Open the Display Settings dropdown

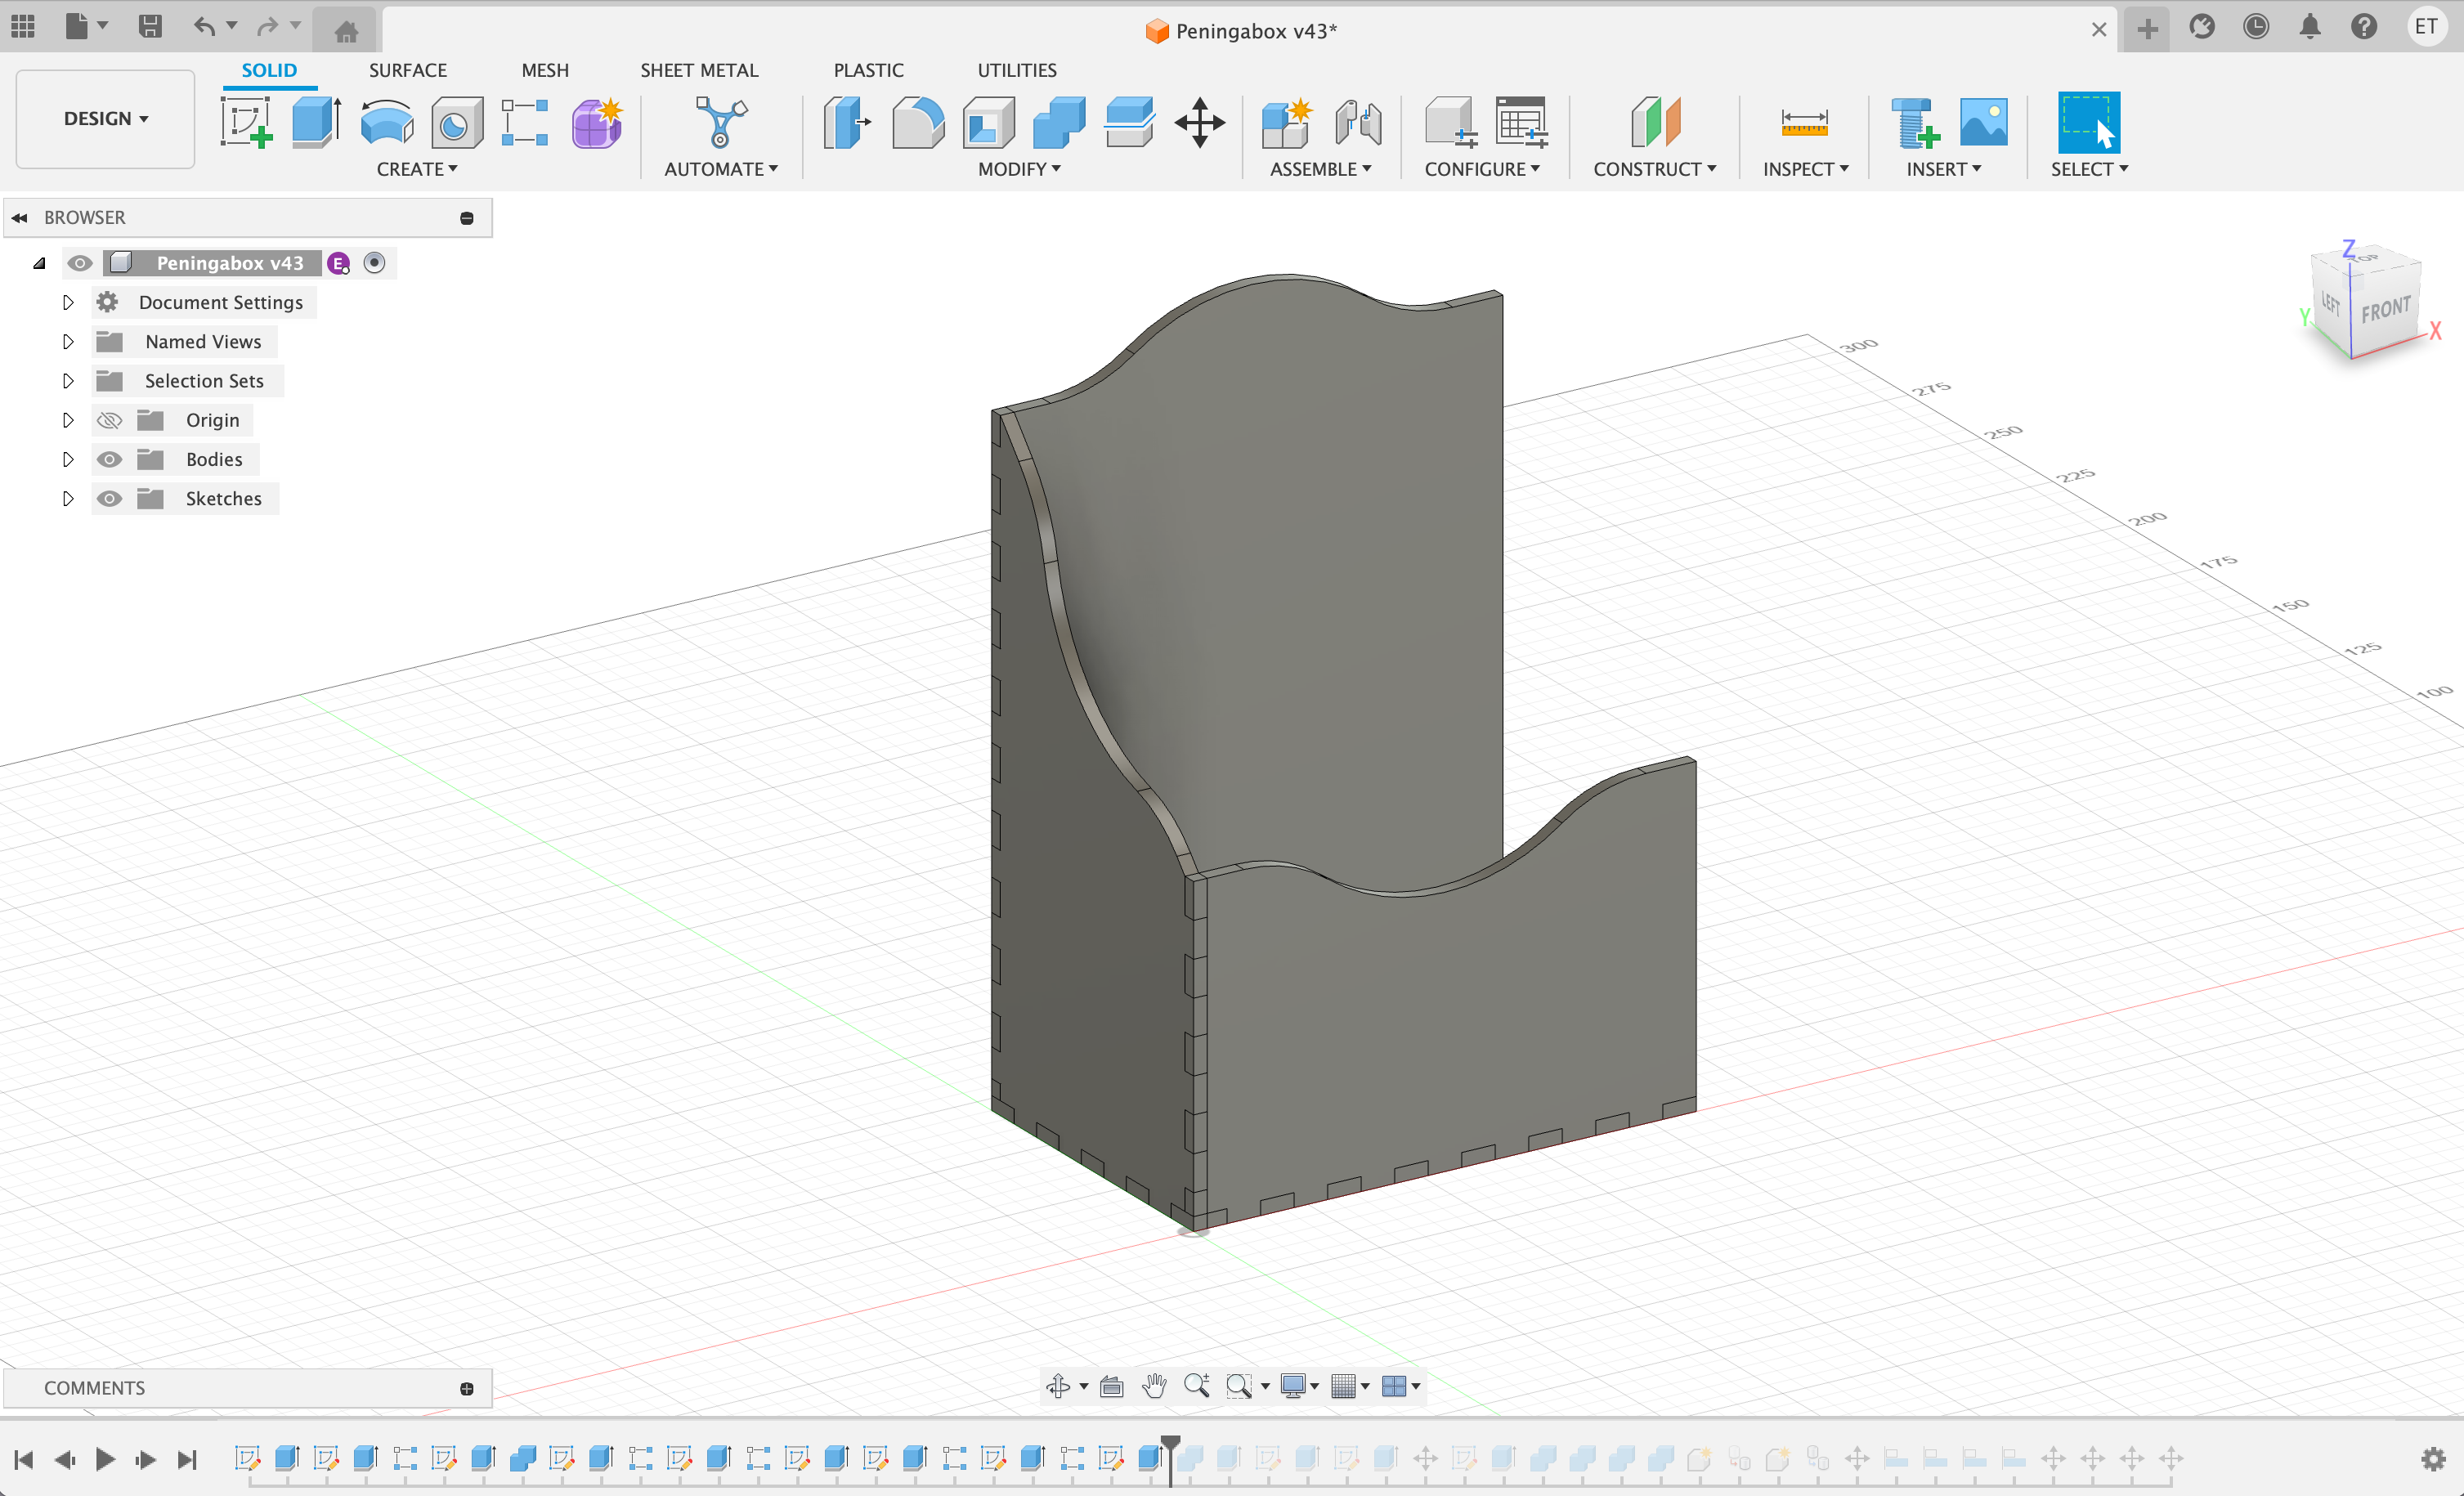pyautogui.click(x=1300, y=1386)
